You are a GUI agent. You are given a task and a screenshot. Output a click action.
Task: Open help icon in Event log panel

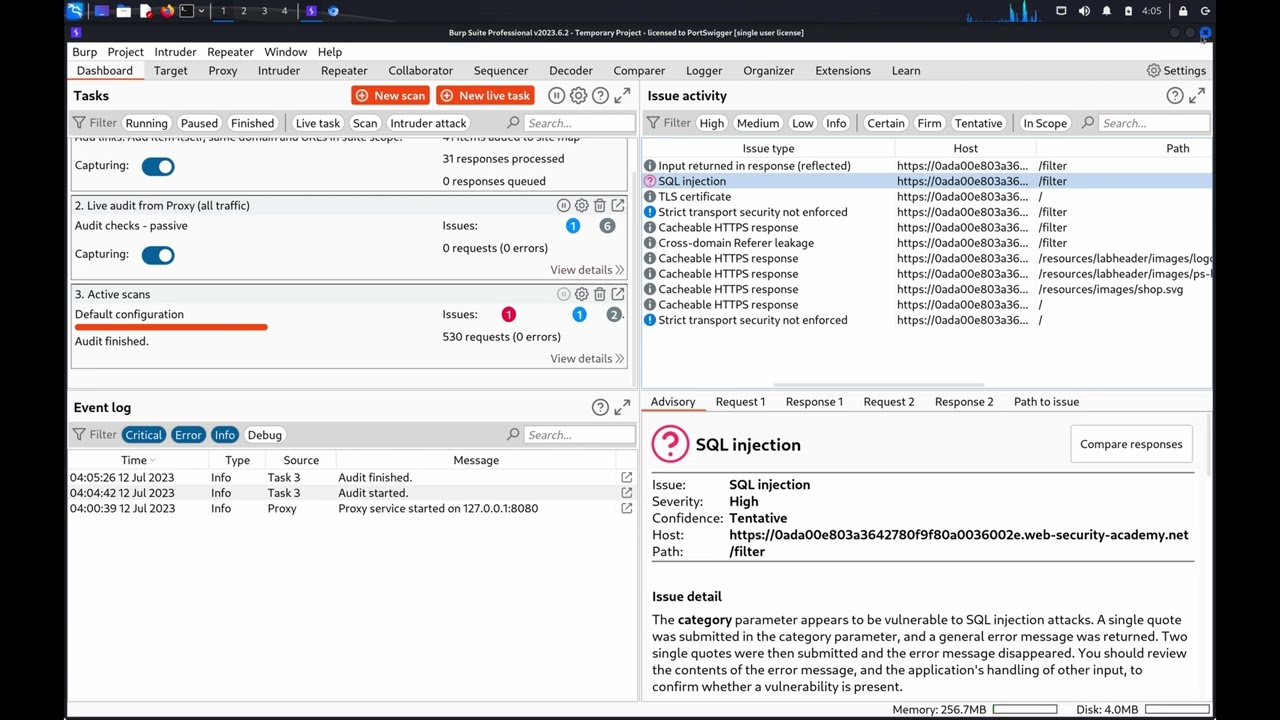click(600, 407)
